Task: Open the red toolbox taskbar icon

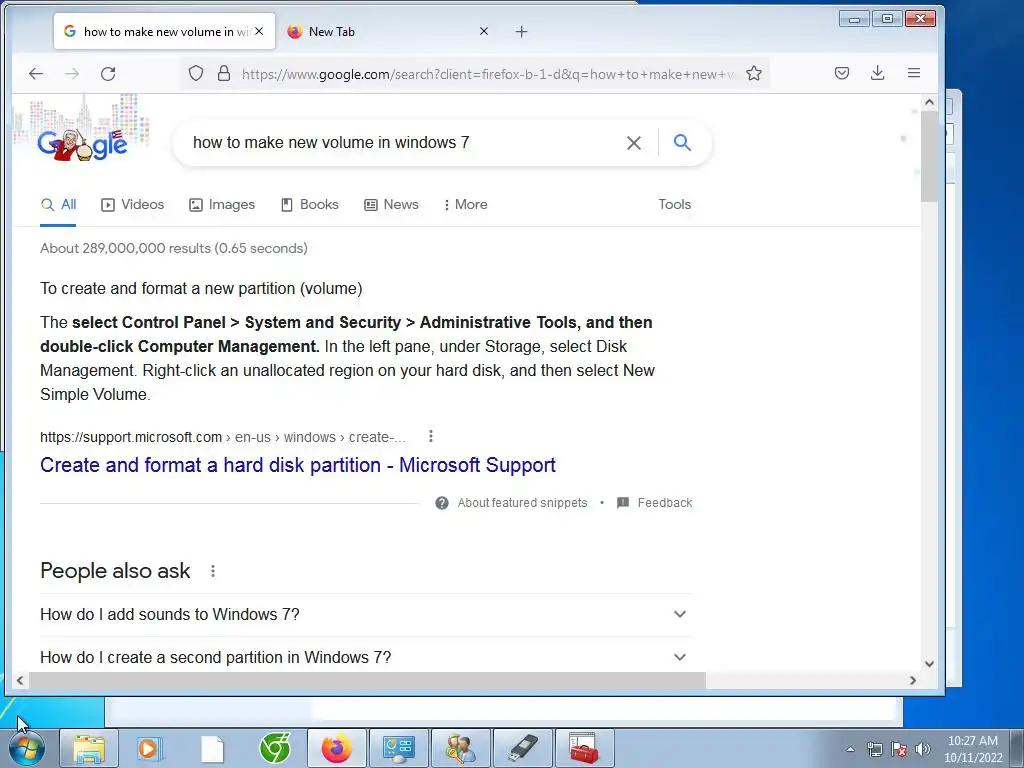Action: coord(584,748)
